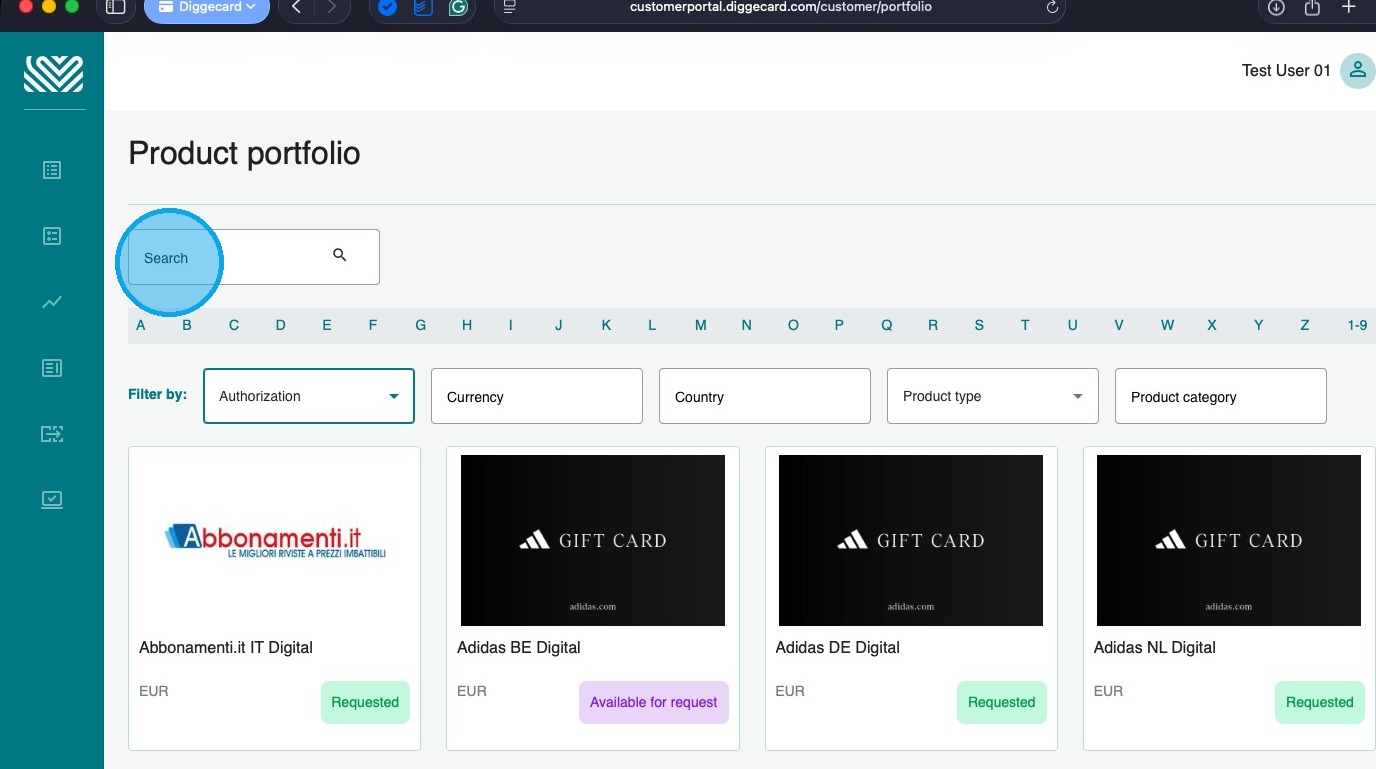The height and width of the screenshot is (769, 1376).
Task: Click Available for request on Adidas BE Digital
Action: click(654, 702)
